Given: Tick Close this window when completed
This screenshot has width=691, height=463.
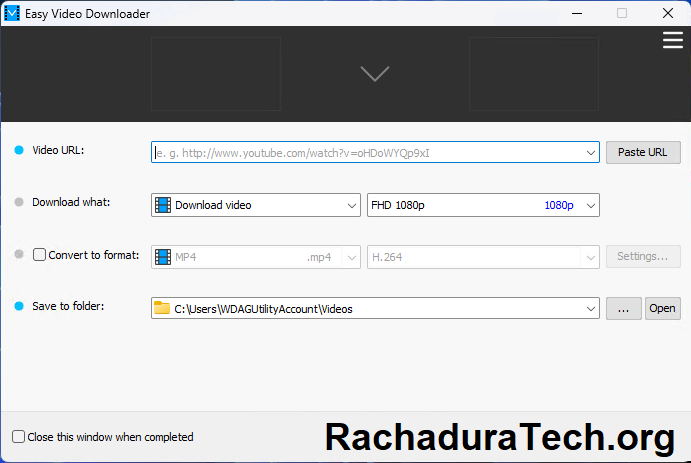Looking at the screenshot, I should 19,437.
